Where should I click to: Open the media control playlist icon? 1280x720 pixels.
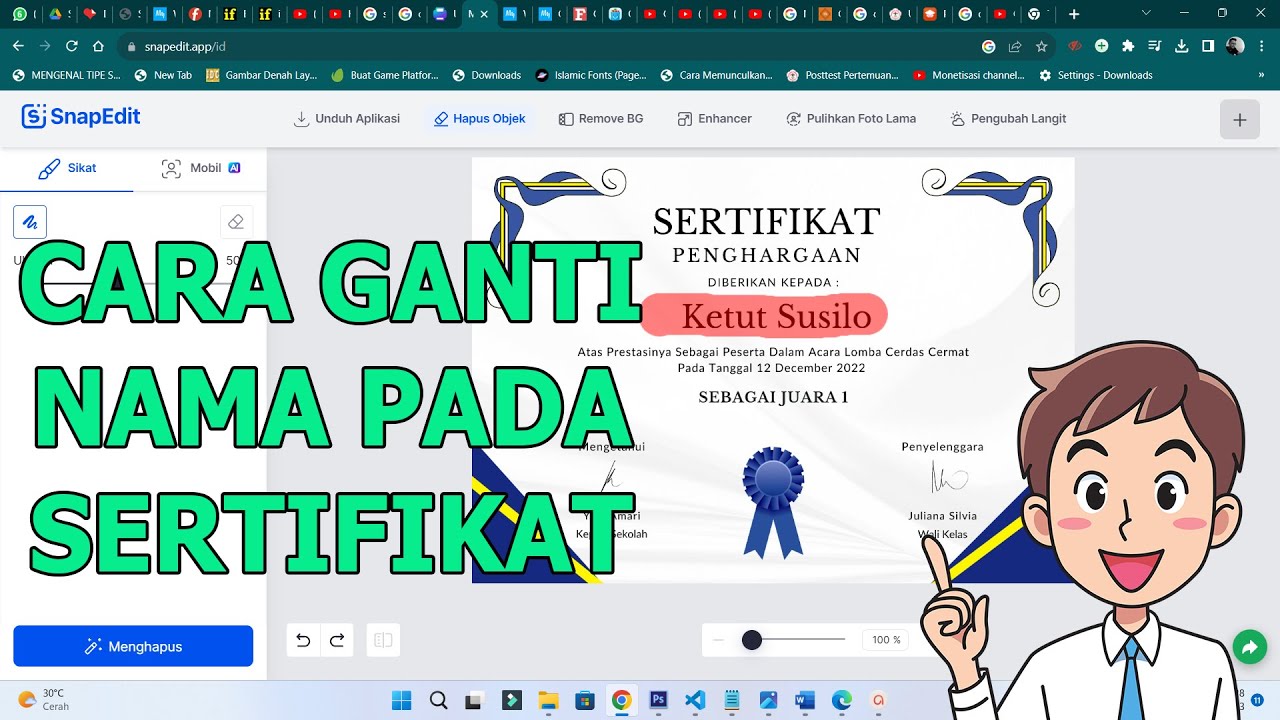pos(1155,46)
